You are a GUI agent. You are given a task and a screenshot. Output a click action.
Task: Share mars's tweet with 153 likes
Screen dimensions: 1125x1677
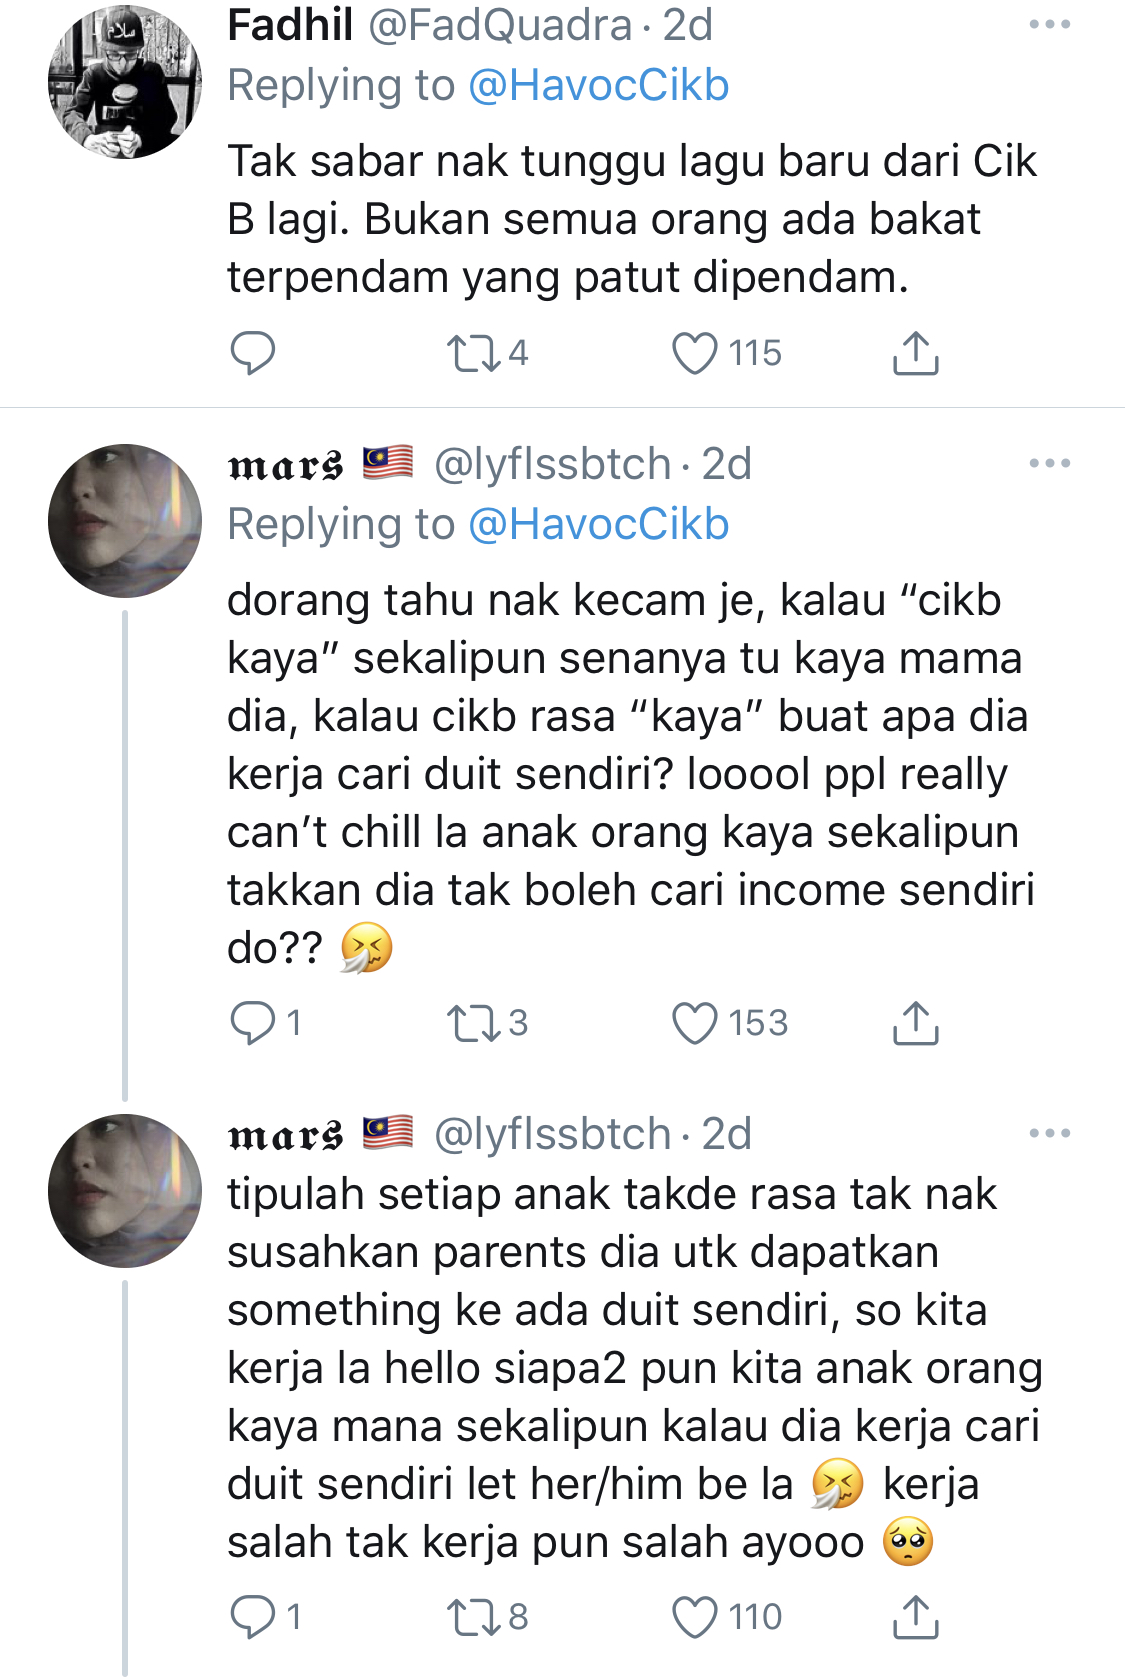coord(914,1023)
